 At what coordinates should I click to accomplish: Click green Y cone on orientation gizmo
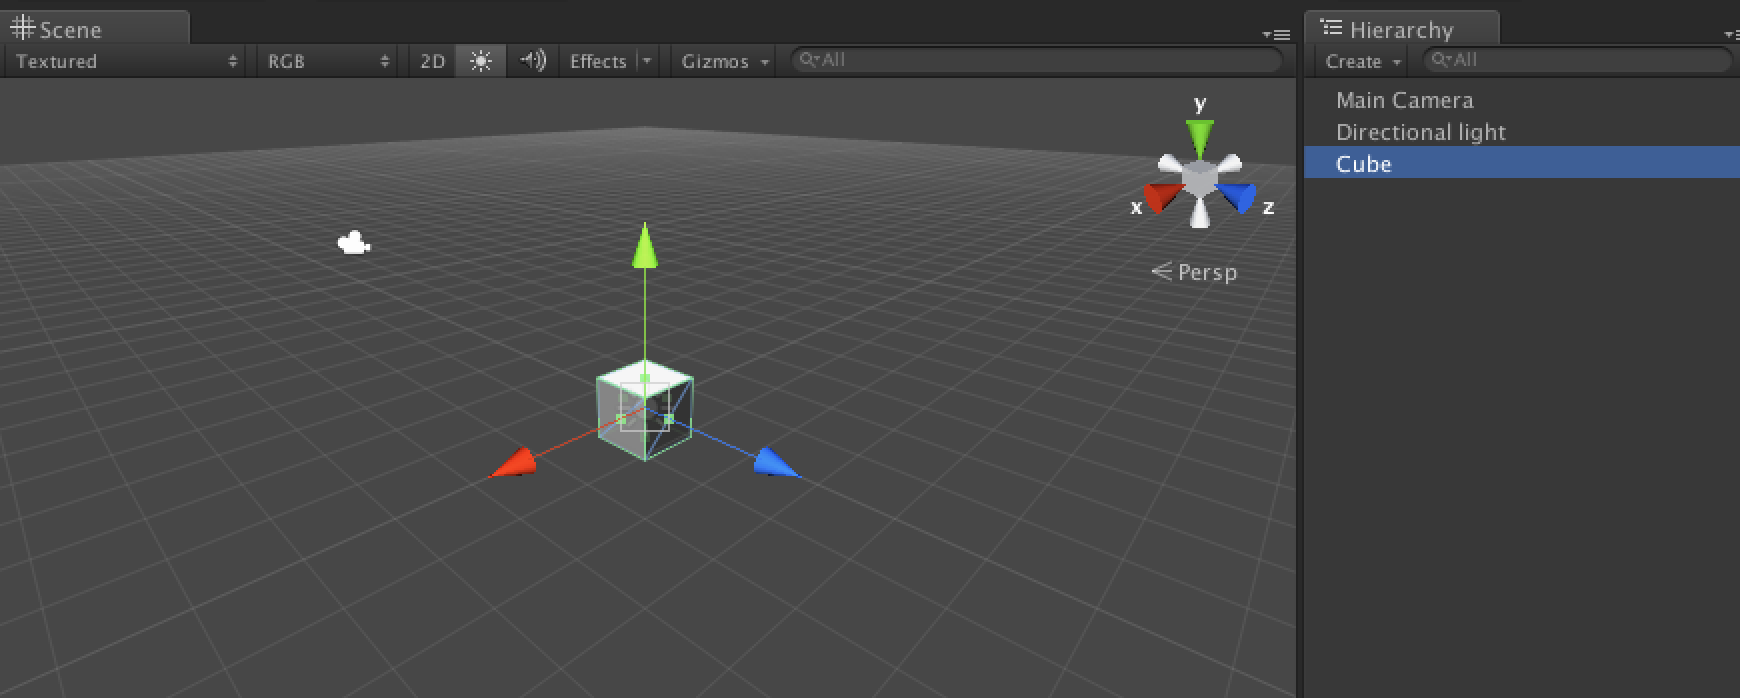click(x=1200, y=138)
